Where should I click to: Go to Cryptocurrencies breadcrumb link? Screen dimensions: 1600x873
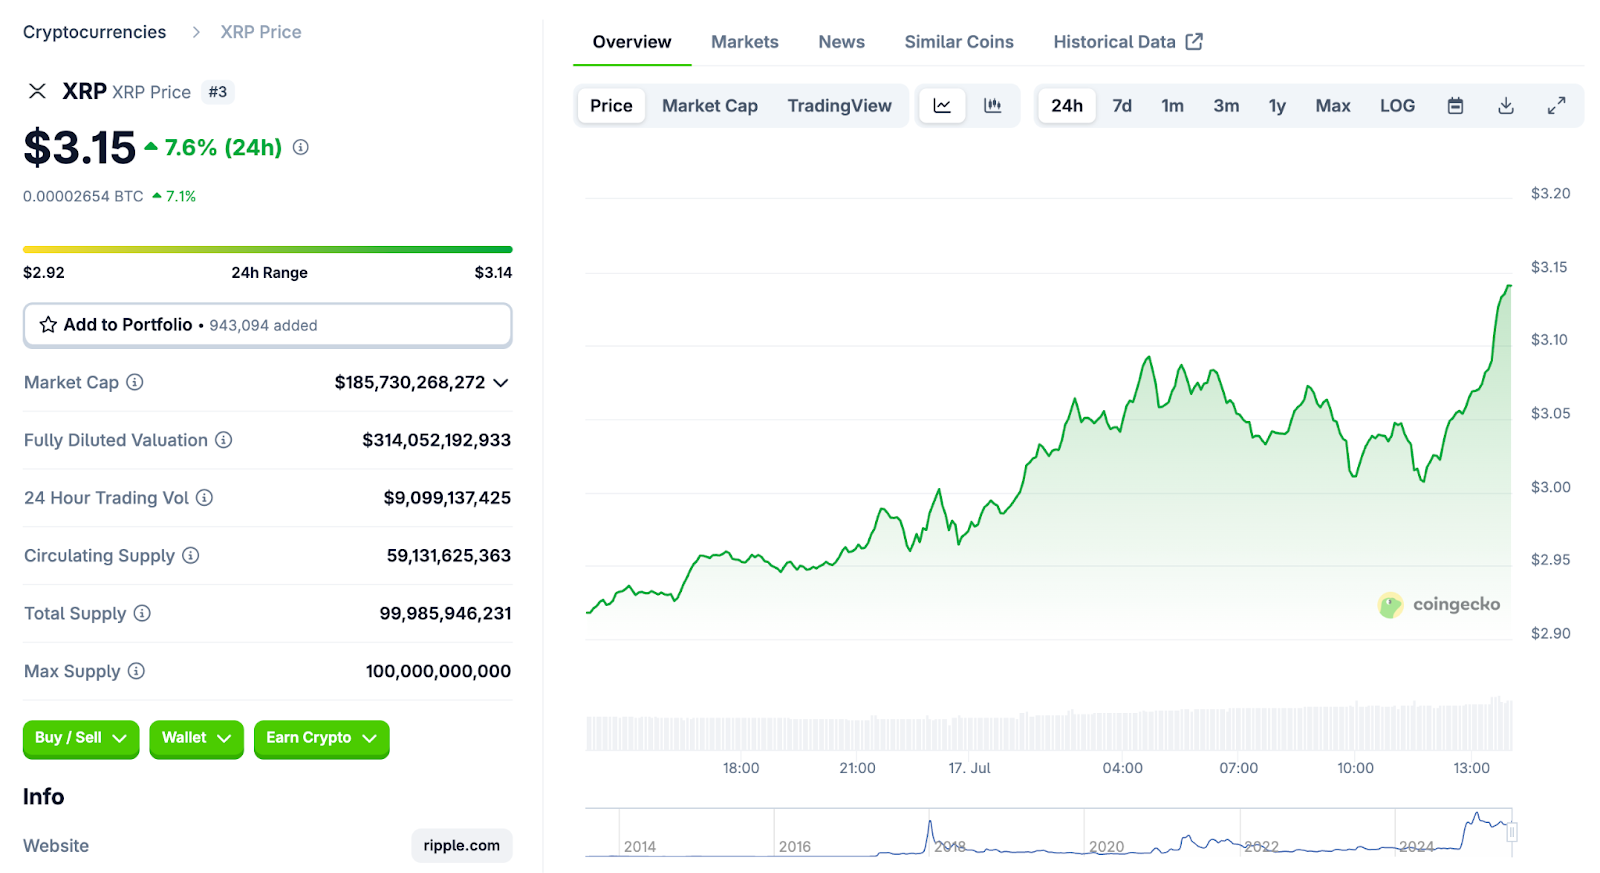point(95,32)
